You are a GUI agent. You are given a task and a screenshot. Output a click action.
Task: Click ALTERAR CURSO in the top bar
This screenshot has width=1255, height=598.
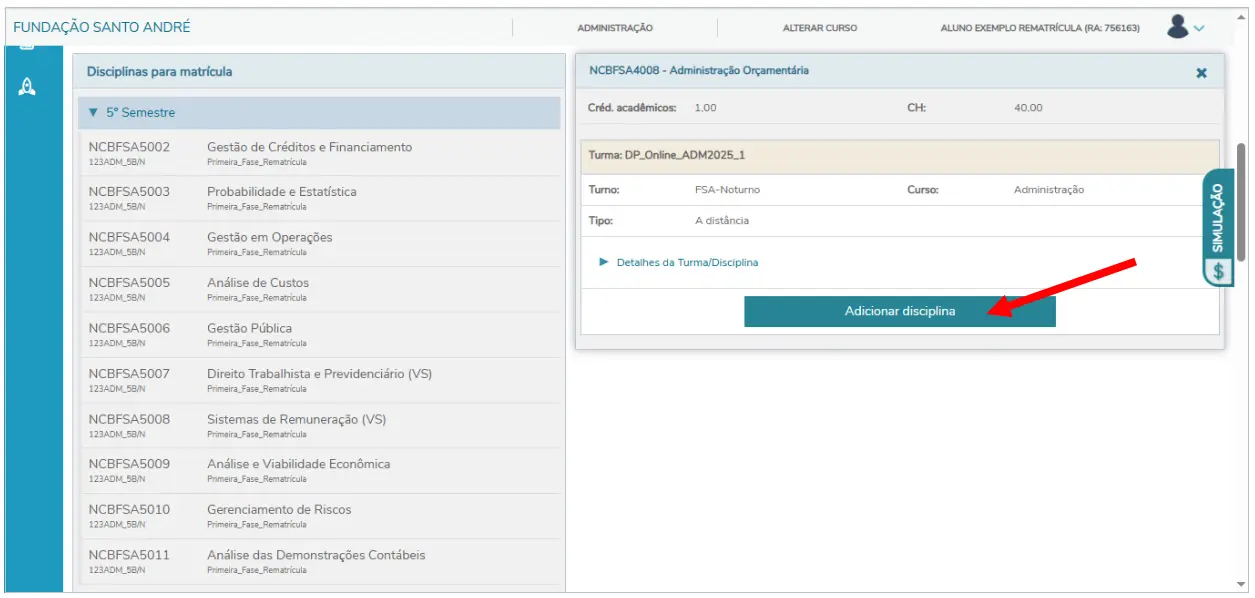(x=819, y=28)
